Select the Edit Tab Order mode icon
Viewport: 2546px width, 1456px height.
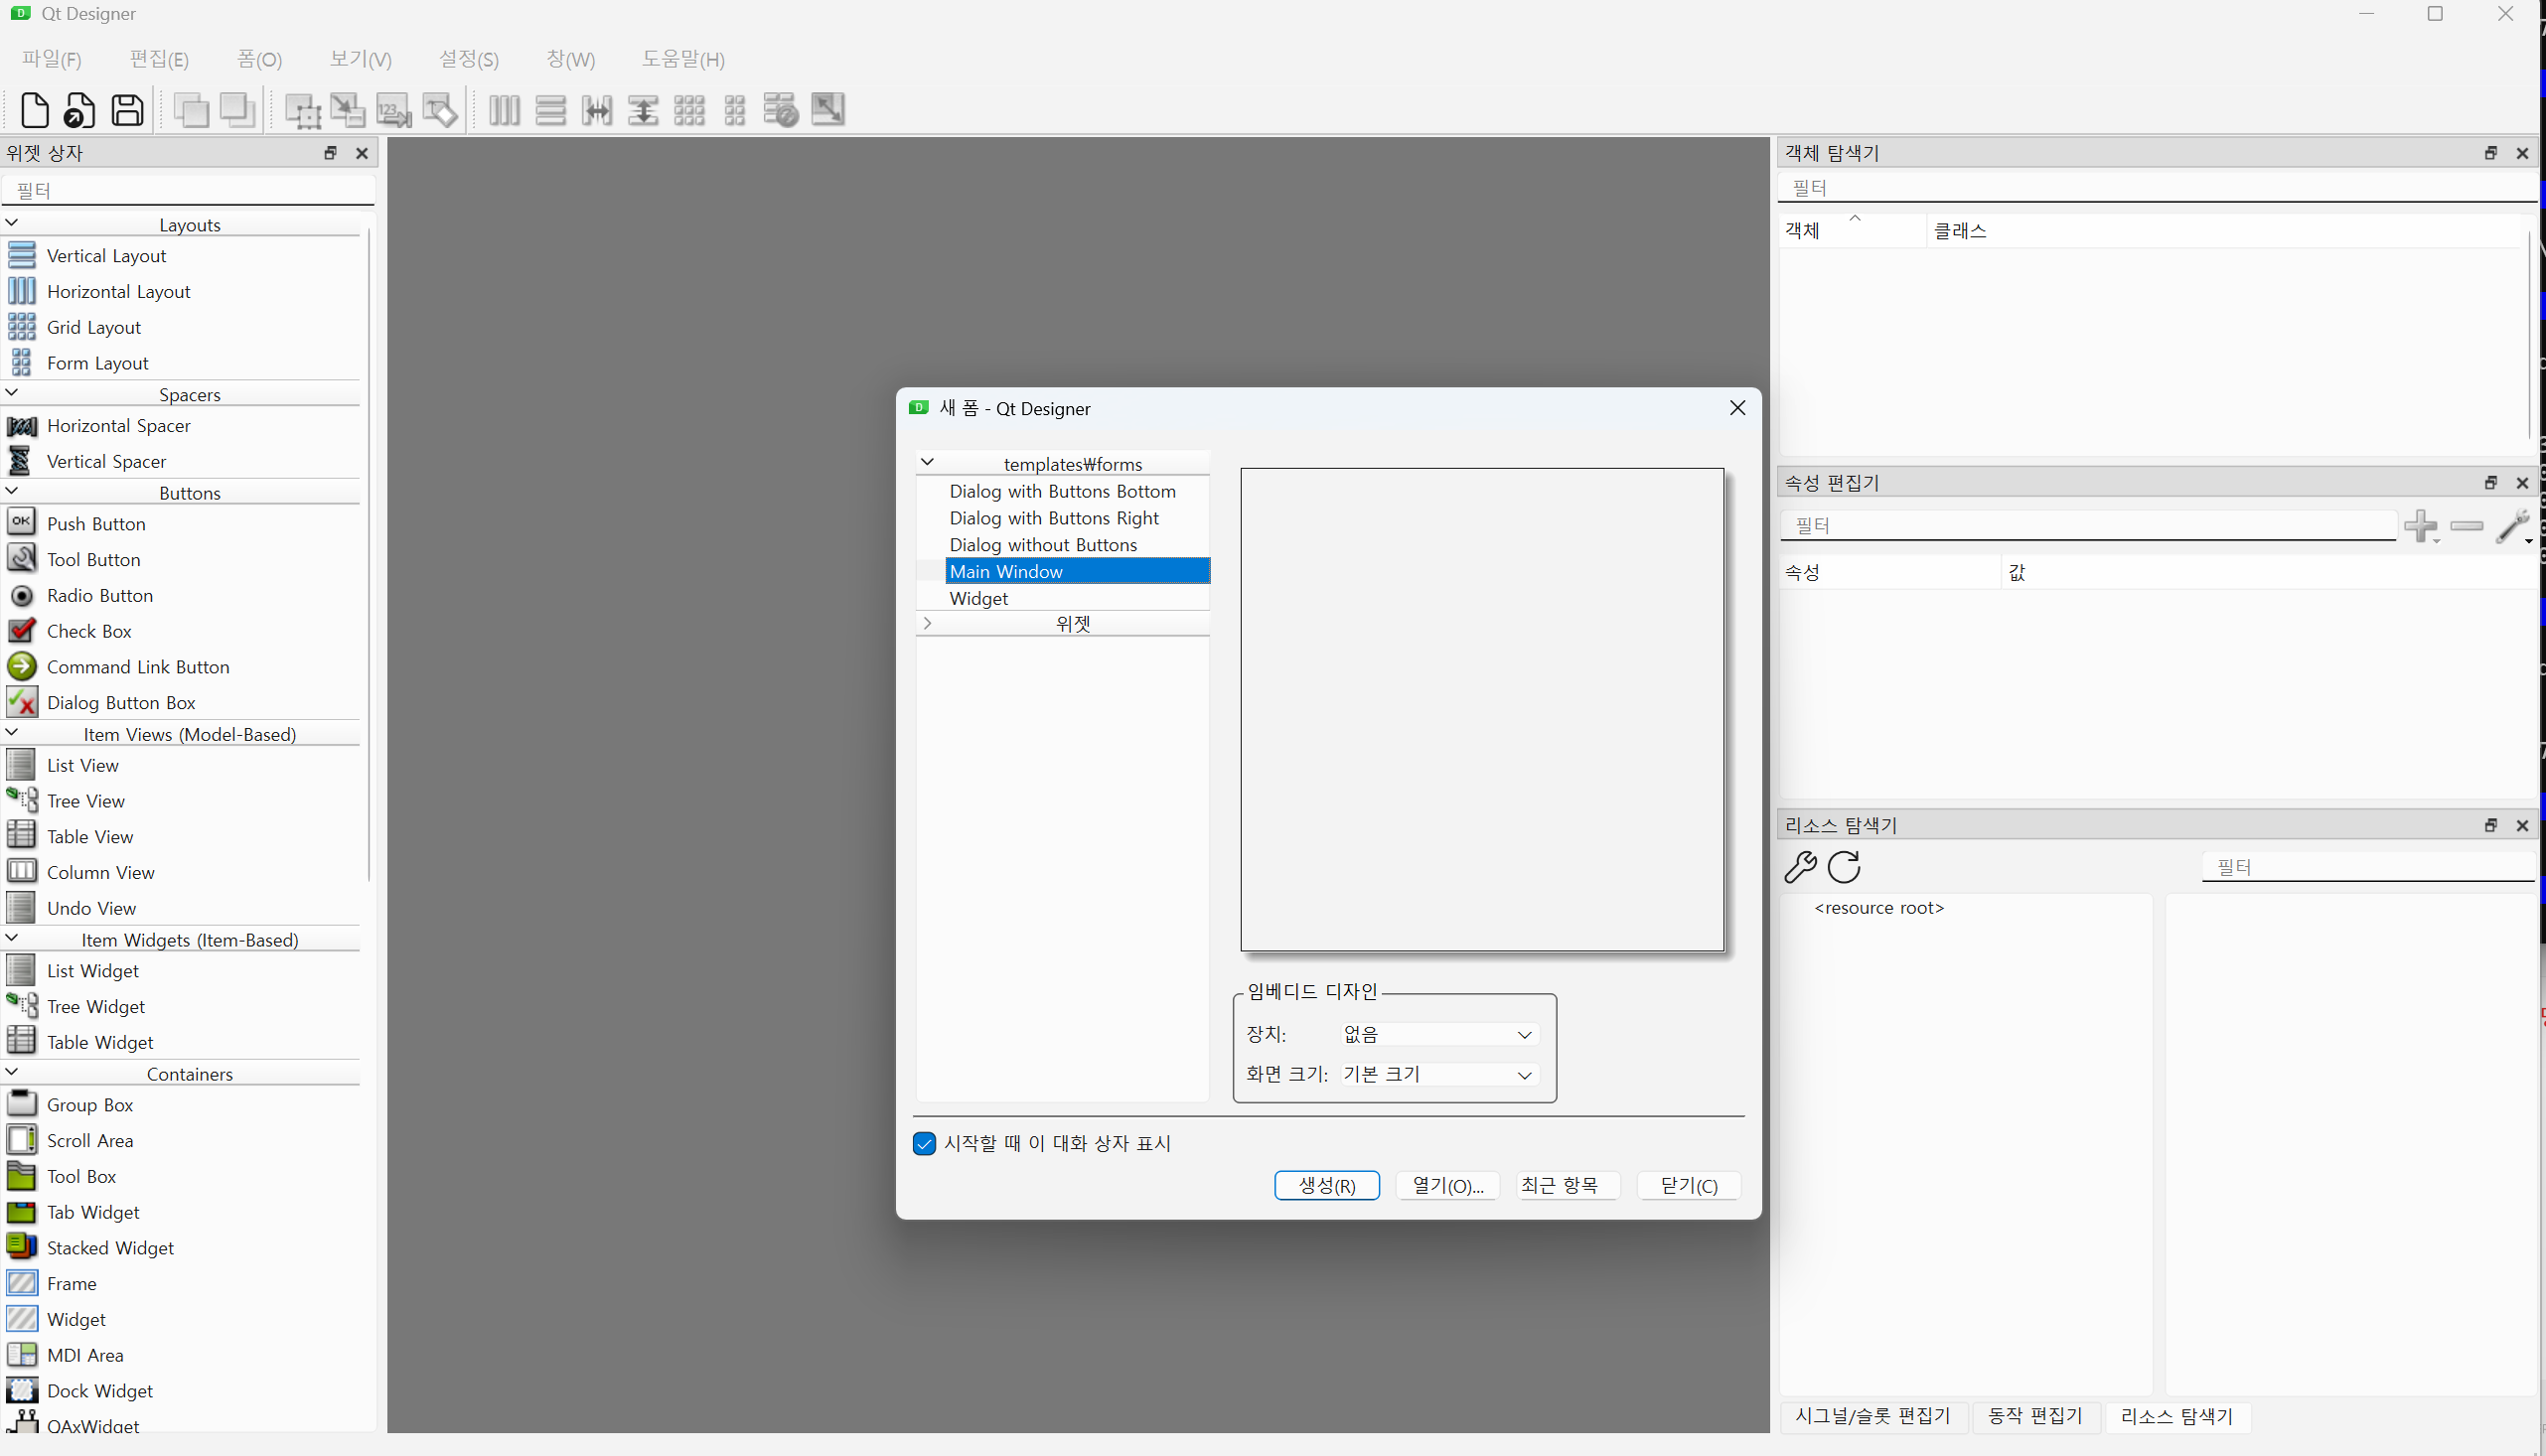coord(394,110)
